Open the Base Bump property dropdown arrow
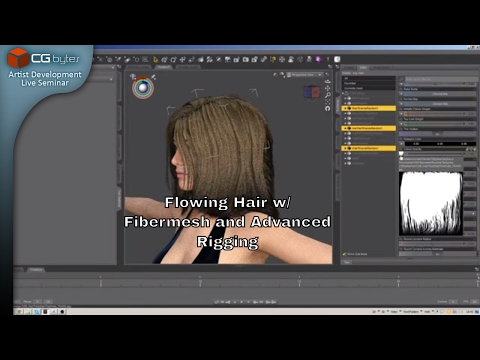Image resolution: width=480 pixels, height=360 pixels. pyautogui.click(x=401, y=94)
